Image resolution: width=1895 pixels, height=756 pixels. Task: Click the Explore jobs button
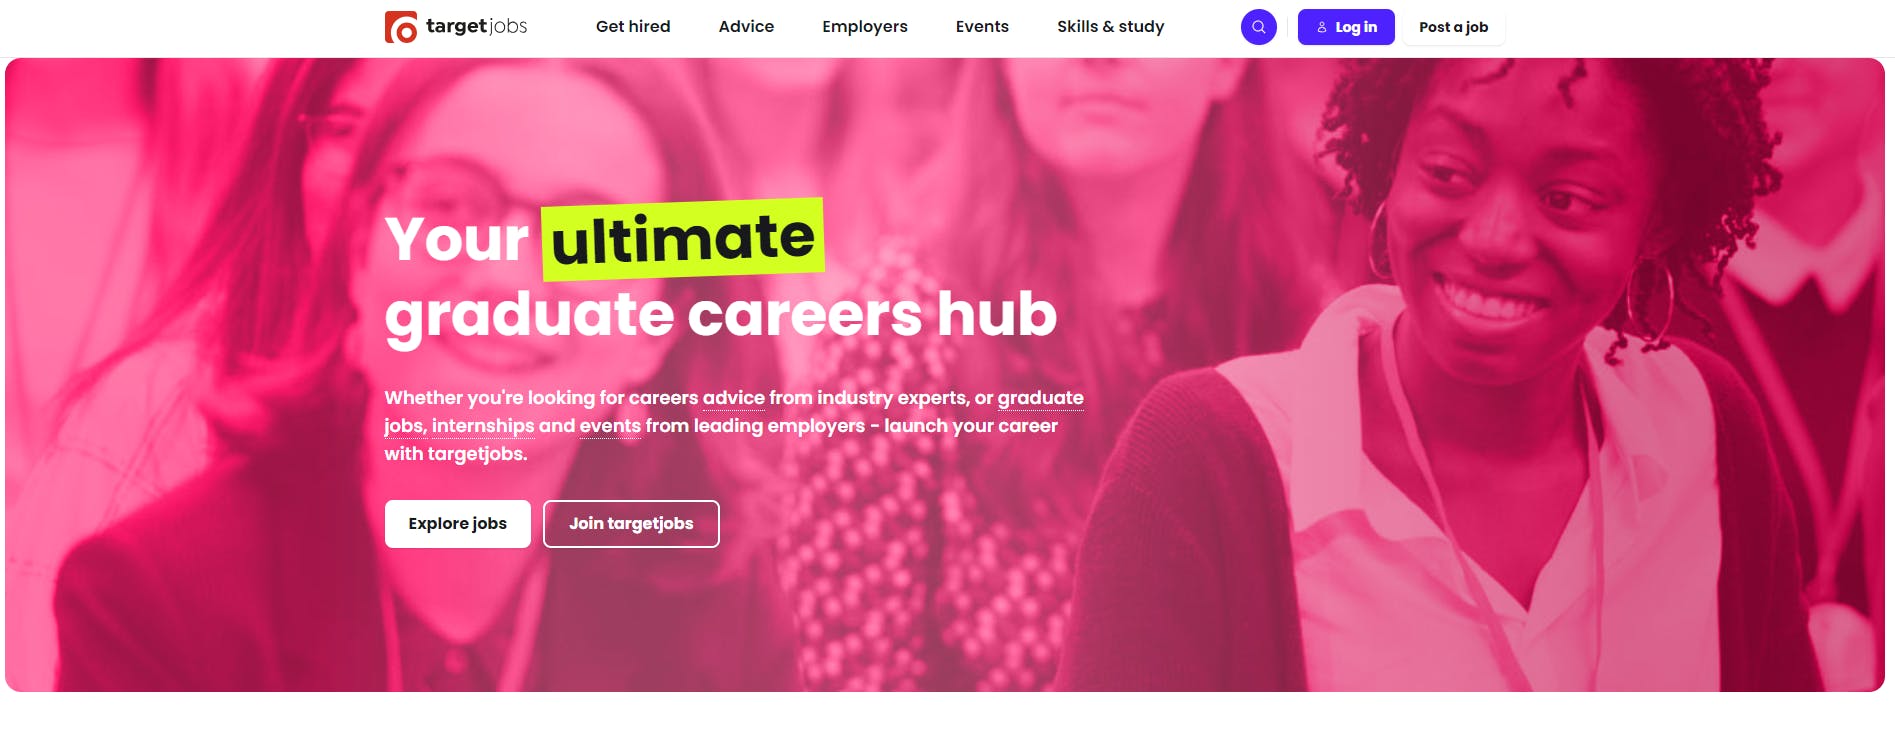pyautogui.click(x=457, y=524)
